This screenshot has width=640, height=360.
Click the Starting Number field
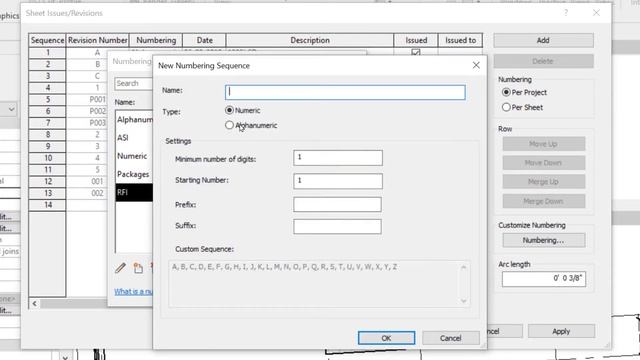(x=338, y=181)
